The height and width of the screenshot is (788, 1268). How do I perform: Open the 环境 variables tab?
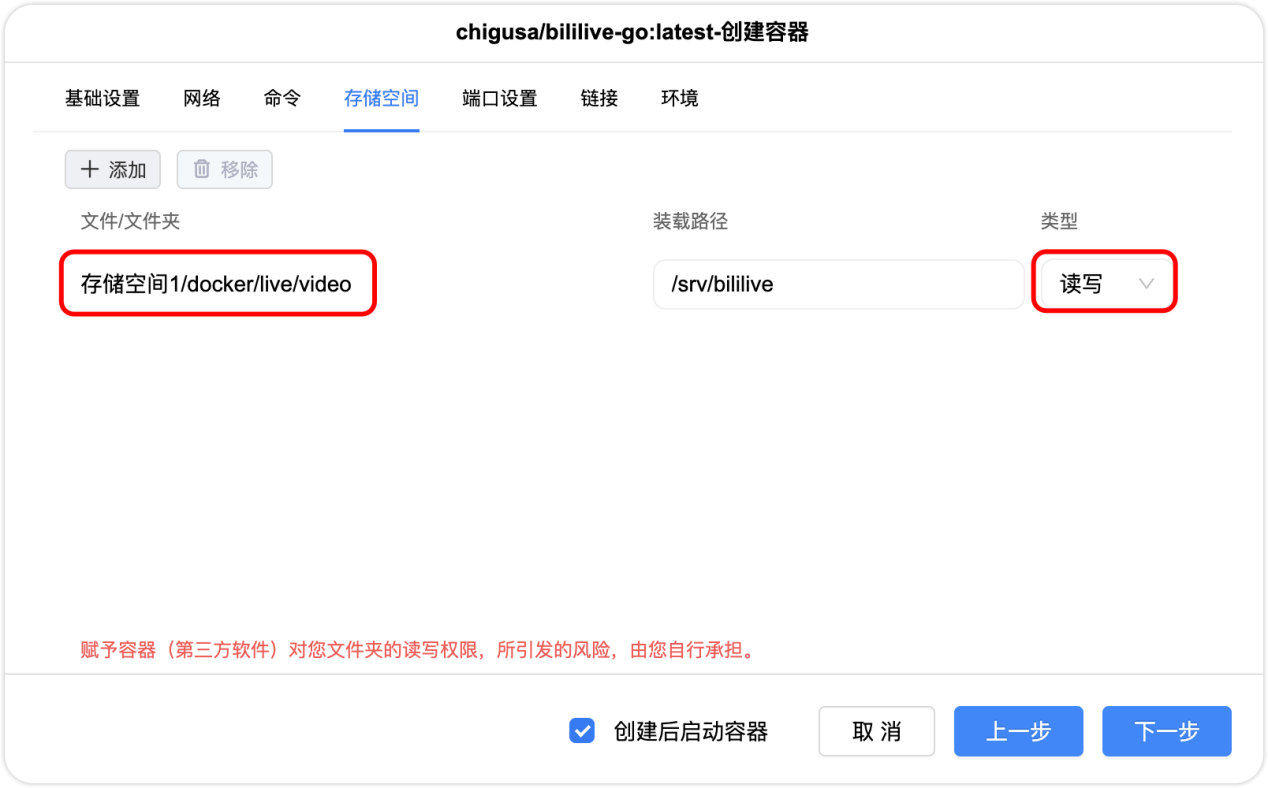tap(679, 97)
